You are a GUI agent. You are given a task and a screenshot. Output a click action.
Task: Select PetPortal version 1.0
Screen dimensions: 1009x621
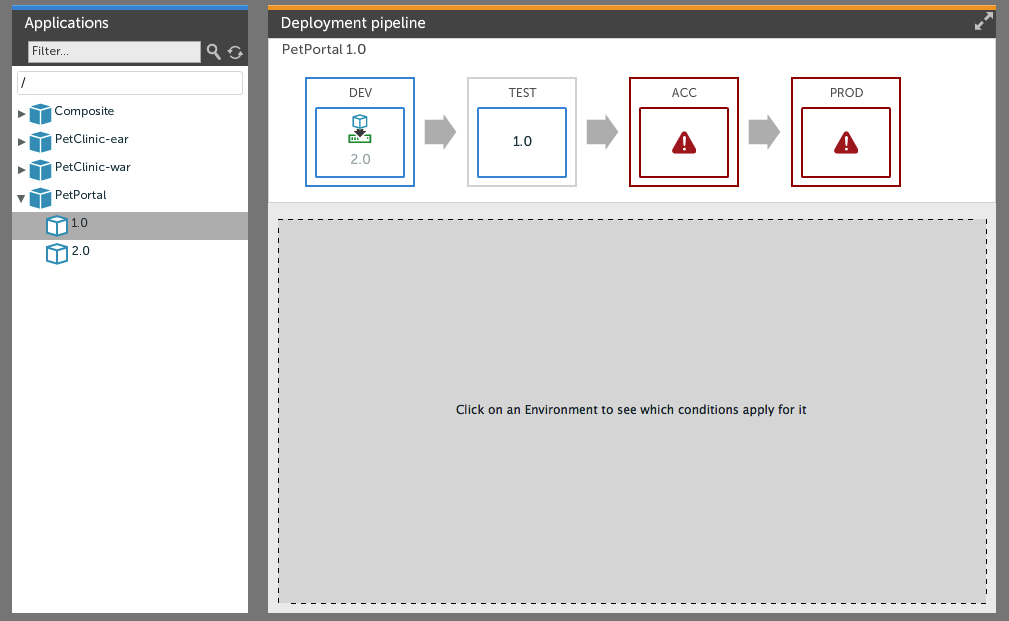click(80, 224)
